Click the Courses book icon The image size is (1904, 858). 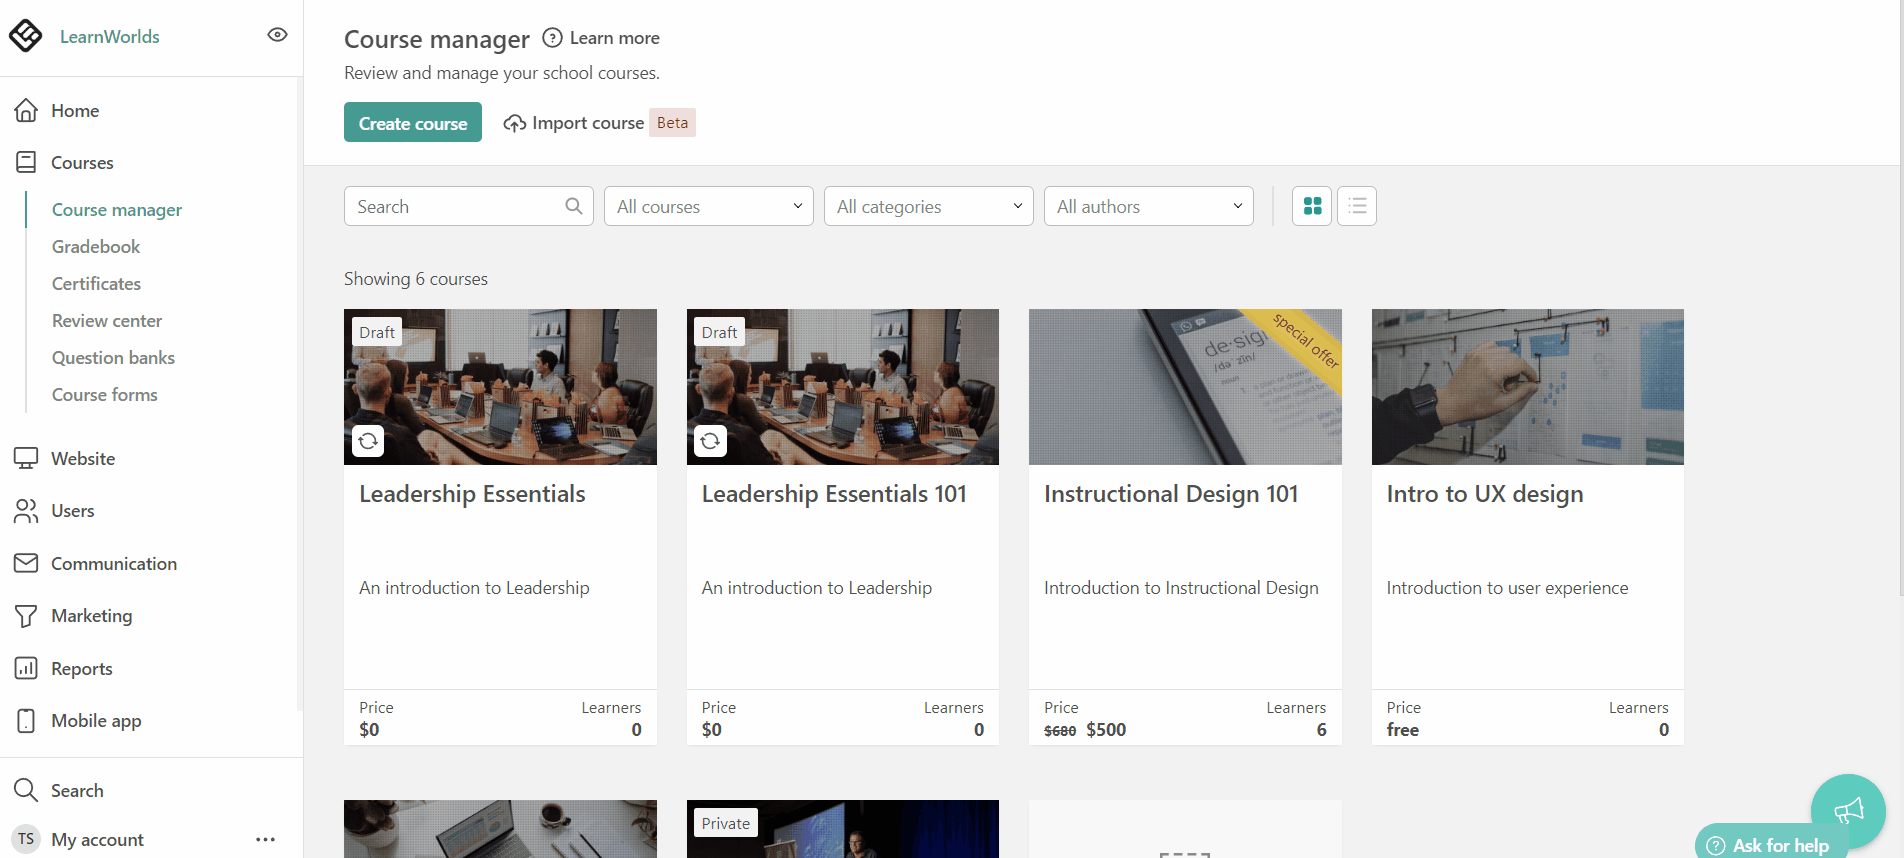point(26,162)
